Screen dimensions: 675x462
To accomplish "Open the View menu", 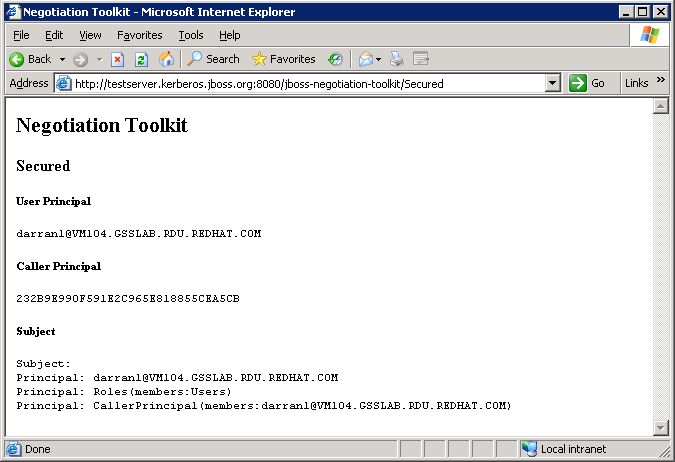I will point(90,35).
